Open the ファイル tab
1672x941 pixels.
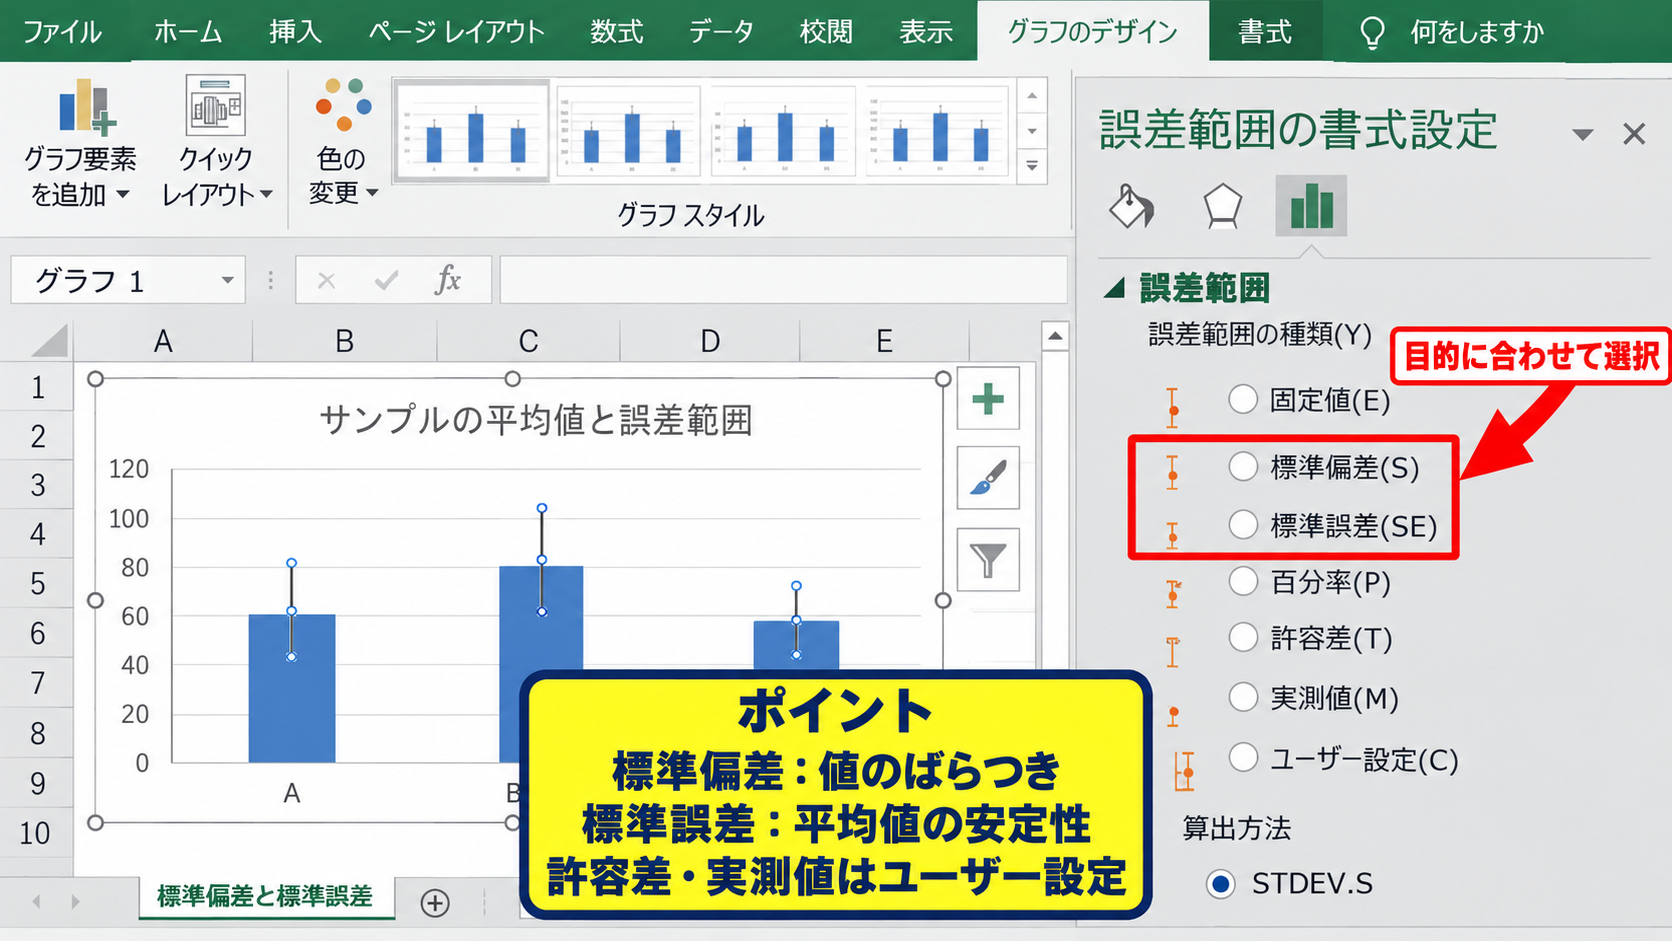(62, 32)
